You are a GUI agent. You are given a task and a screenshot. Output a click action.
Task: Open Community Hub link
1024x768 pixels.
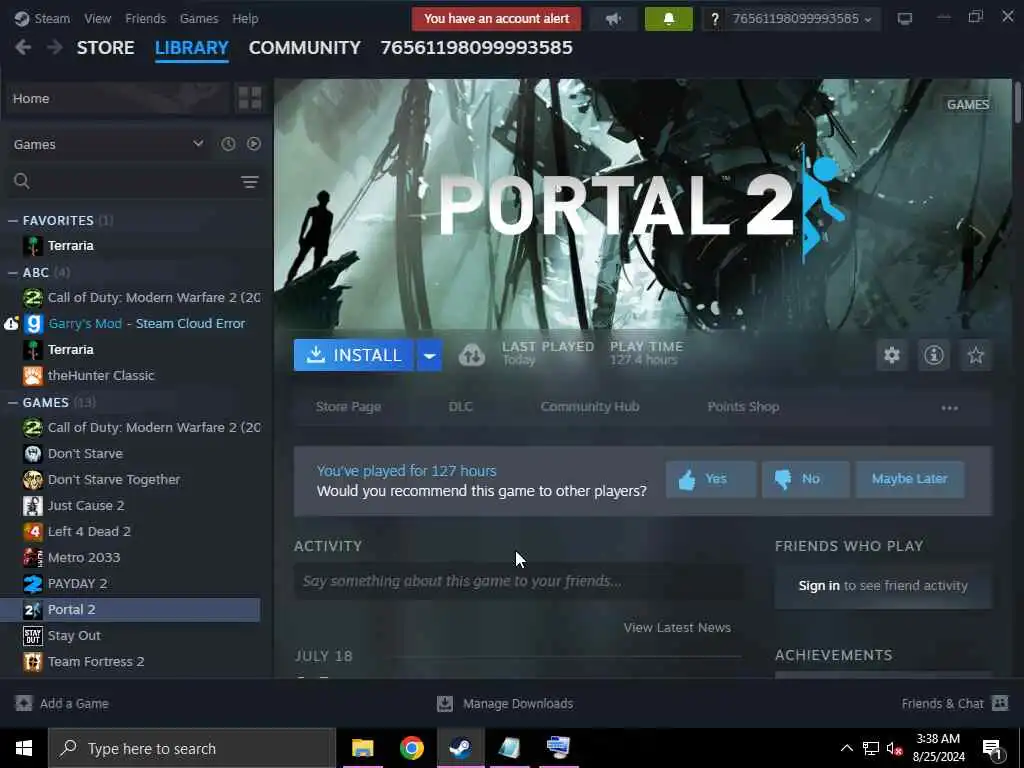pos(590,407)
